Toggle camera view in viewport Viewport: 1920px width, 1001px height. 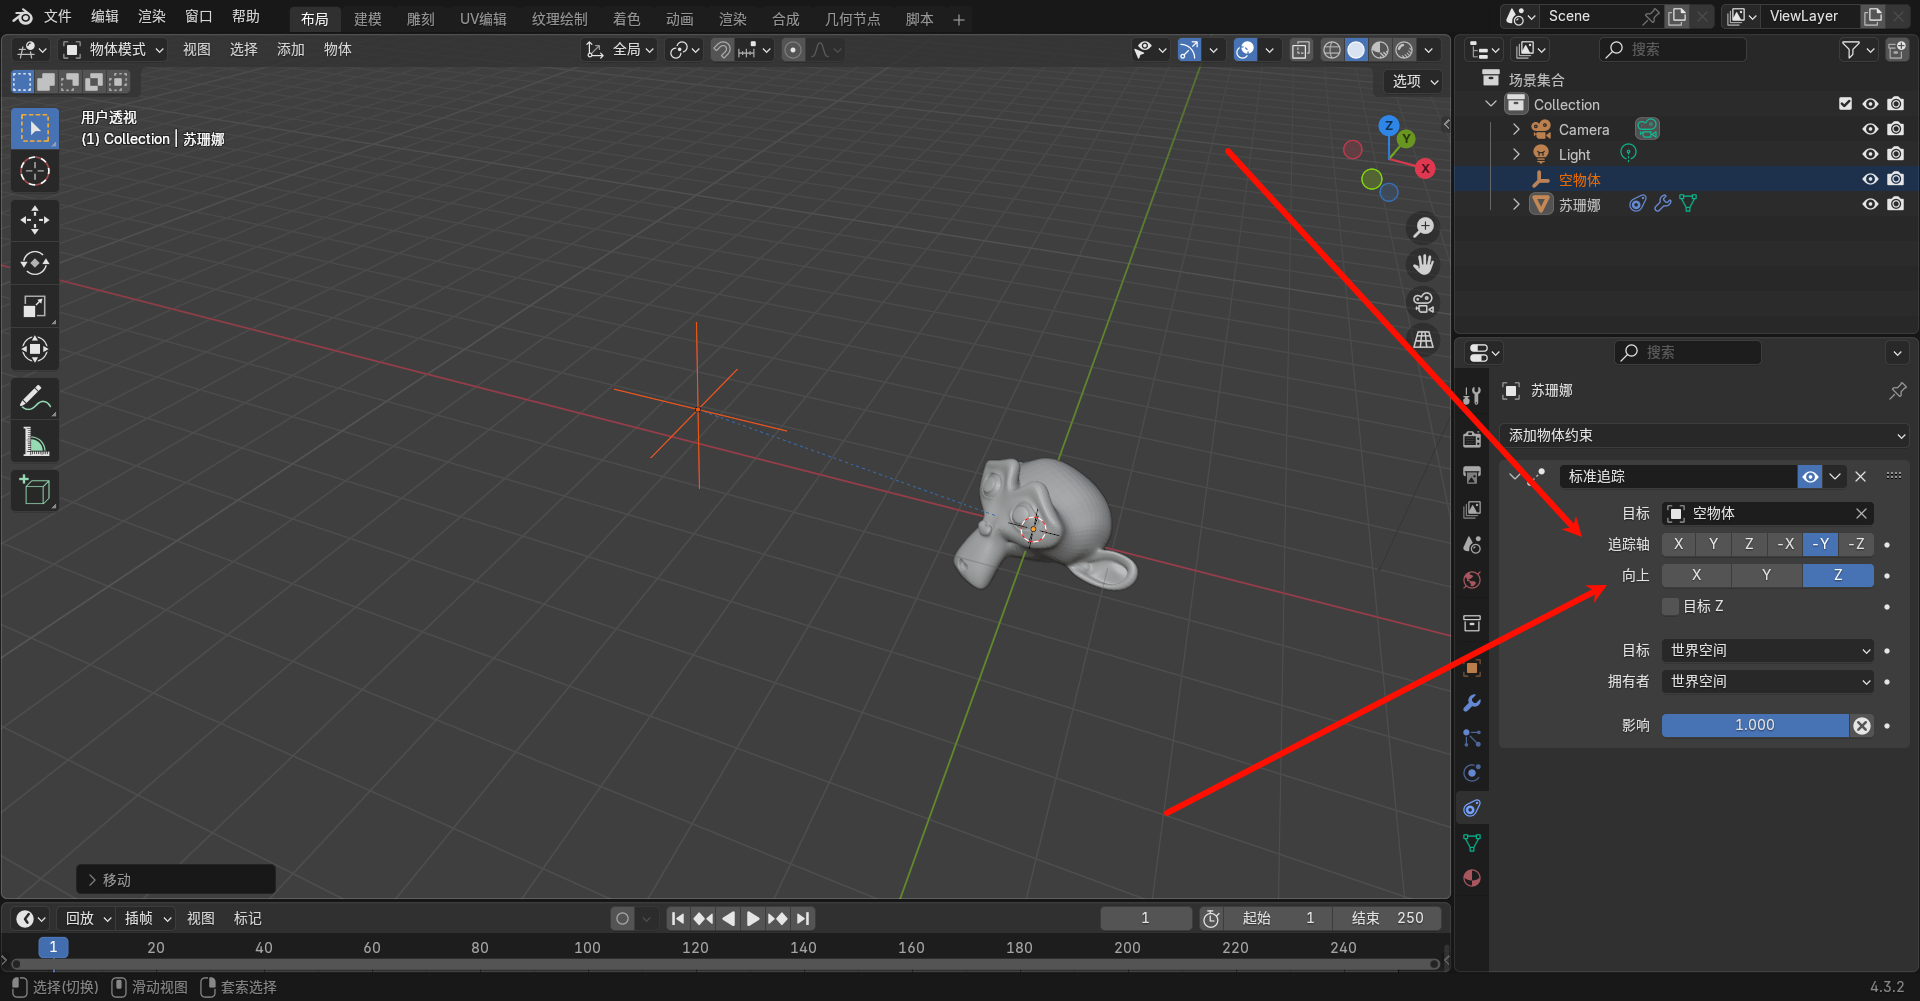[1423, 302]
